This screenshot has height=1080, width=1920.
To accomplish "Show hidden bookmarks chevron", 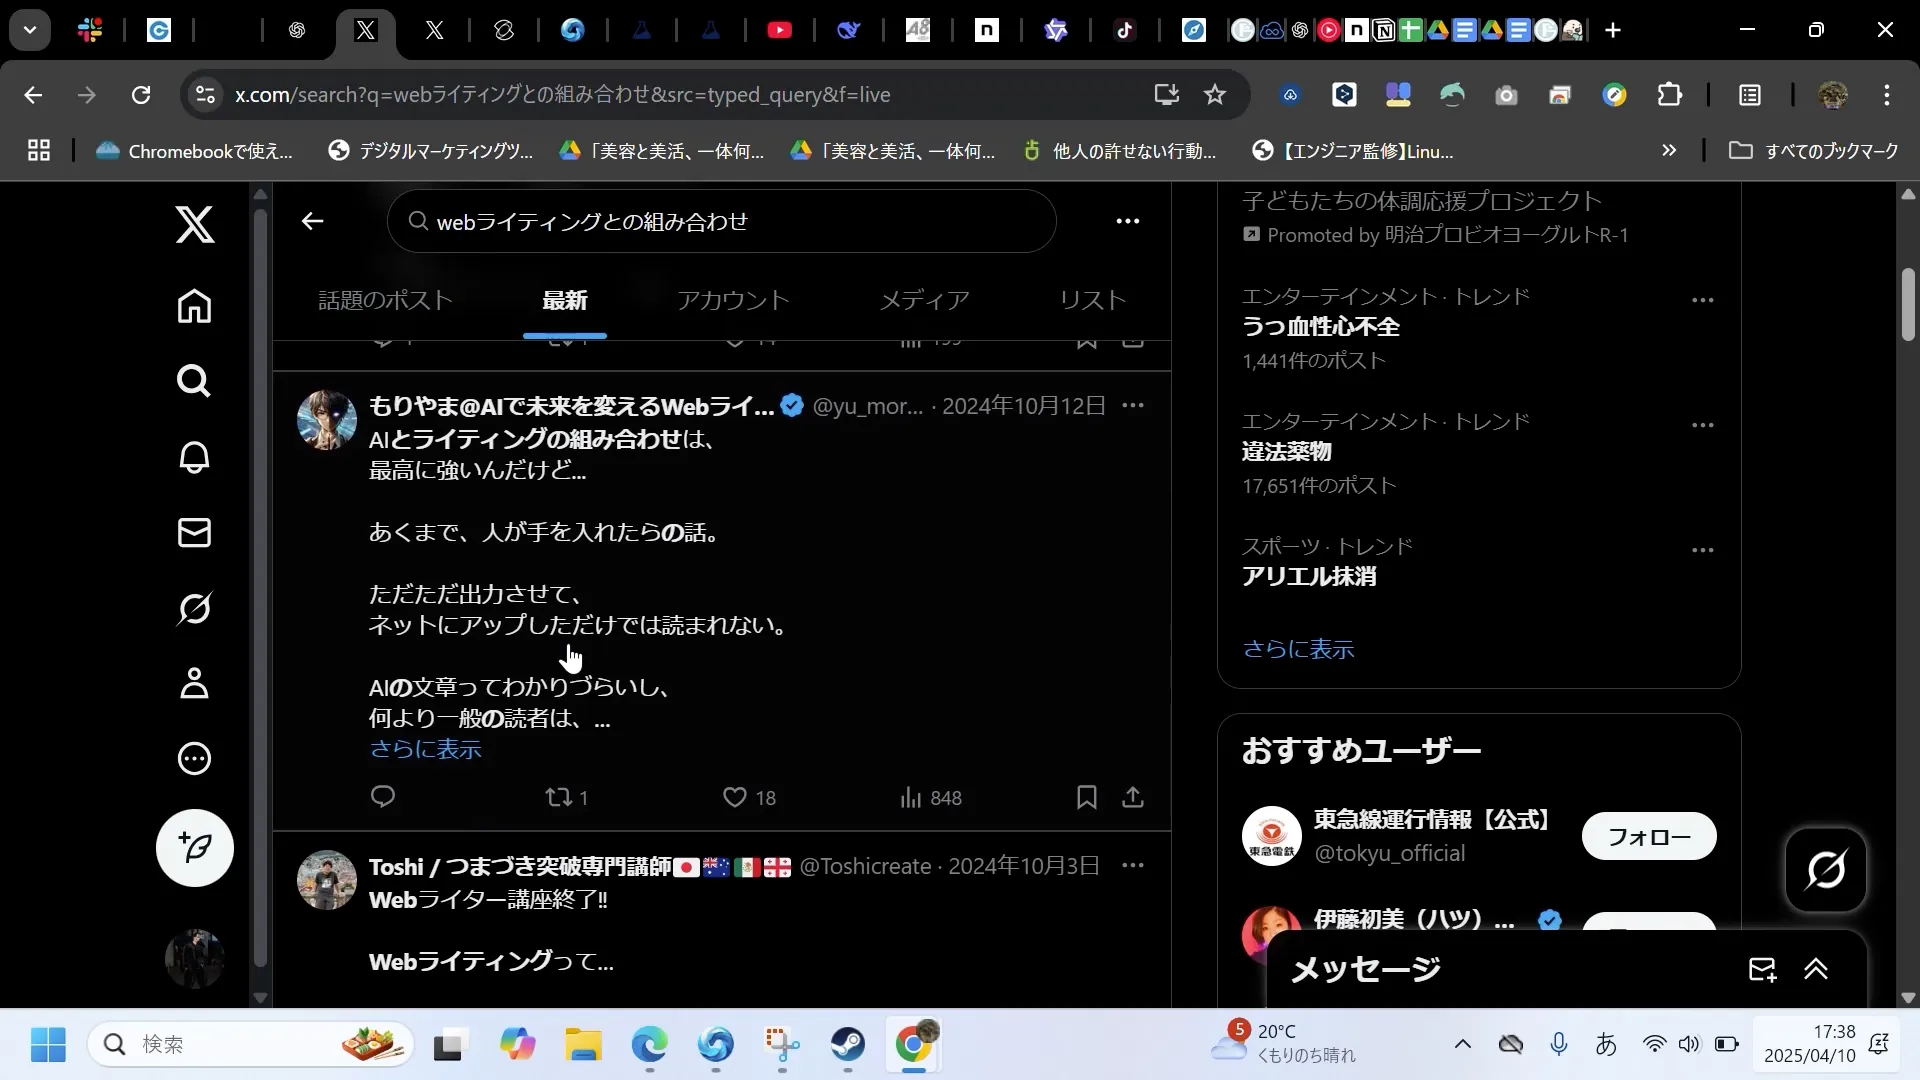I will pyautogui.click(x=1669, y=151).
